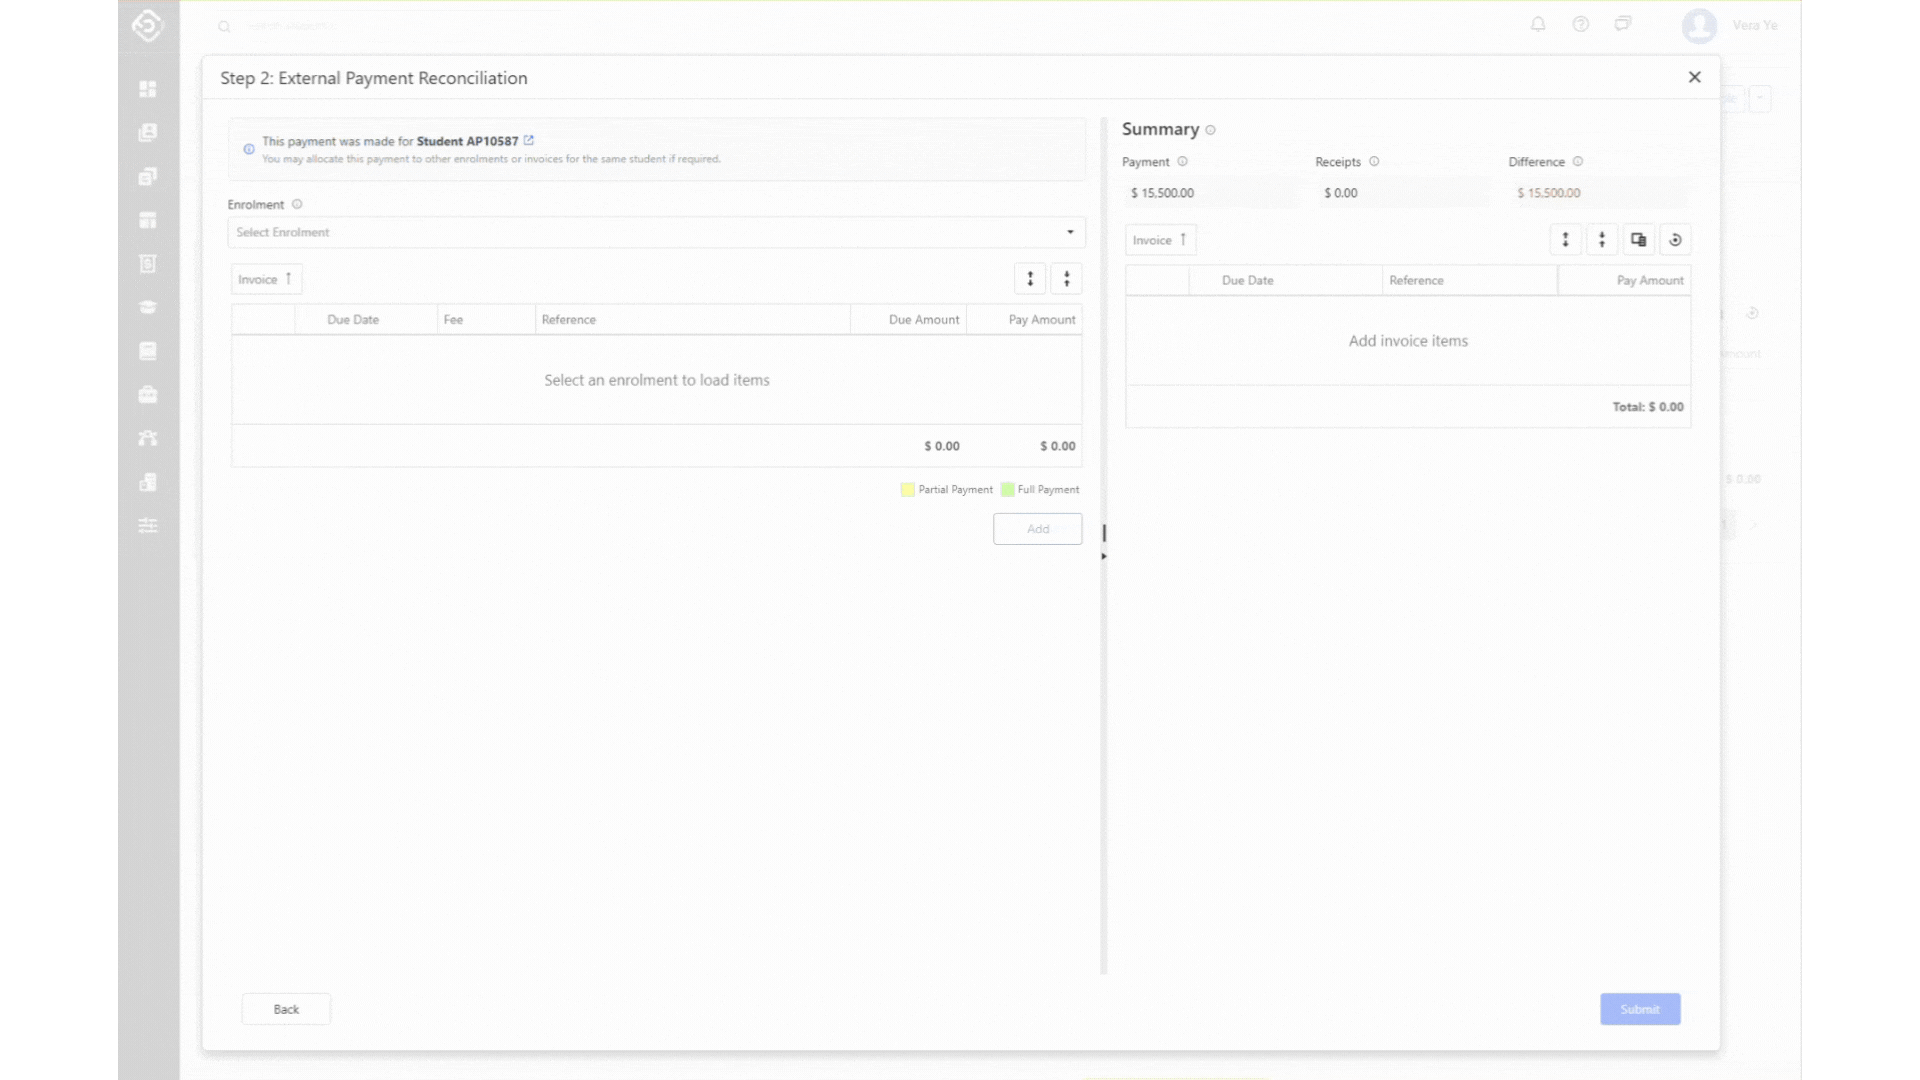Sort left table by Due Date column
This screenshot has height=1080, width=1920.
pyautogui.click(x=353, y=320)
